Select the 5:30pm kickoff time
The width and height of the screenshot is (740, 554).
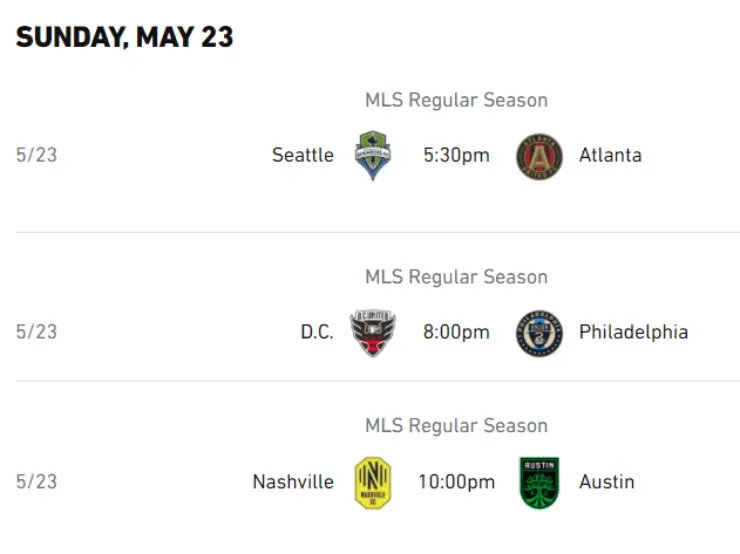456,155
